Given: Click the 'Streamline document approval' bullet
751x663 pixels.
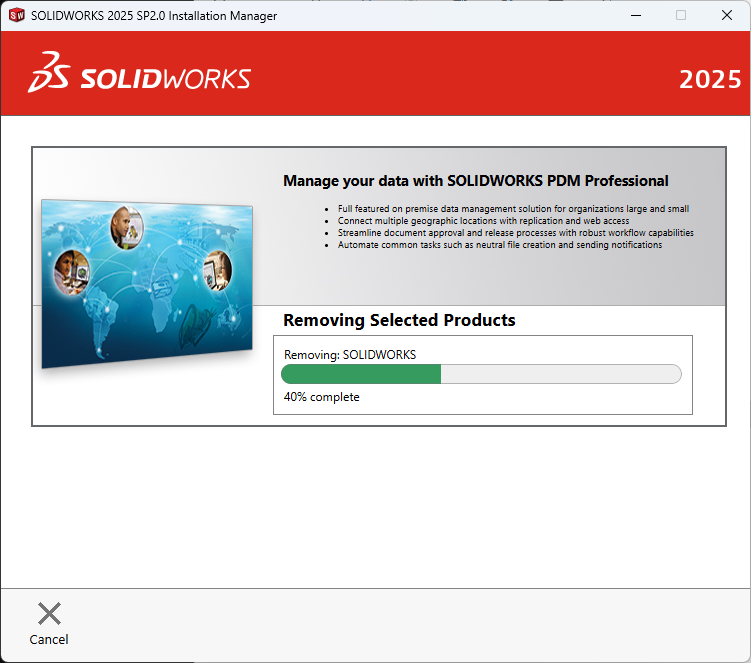Looking at the screenshot, I should click(515, 233).
